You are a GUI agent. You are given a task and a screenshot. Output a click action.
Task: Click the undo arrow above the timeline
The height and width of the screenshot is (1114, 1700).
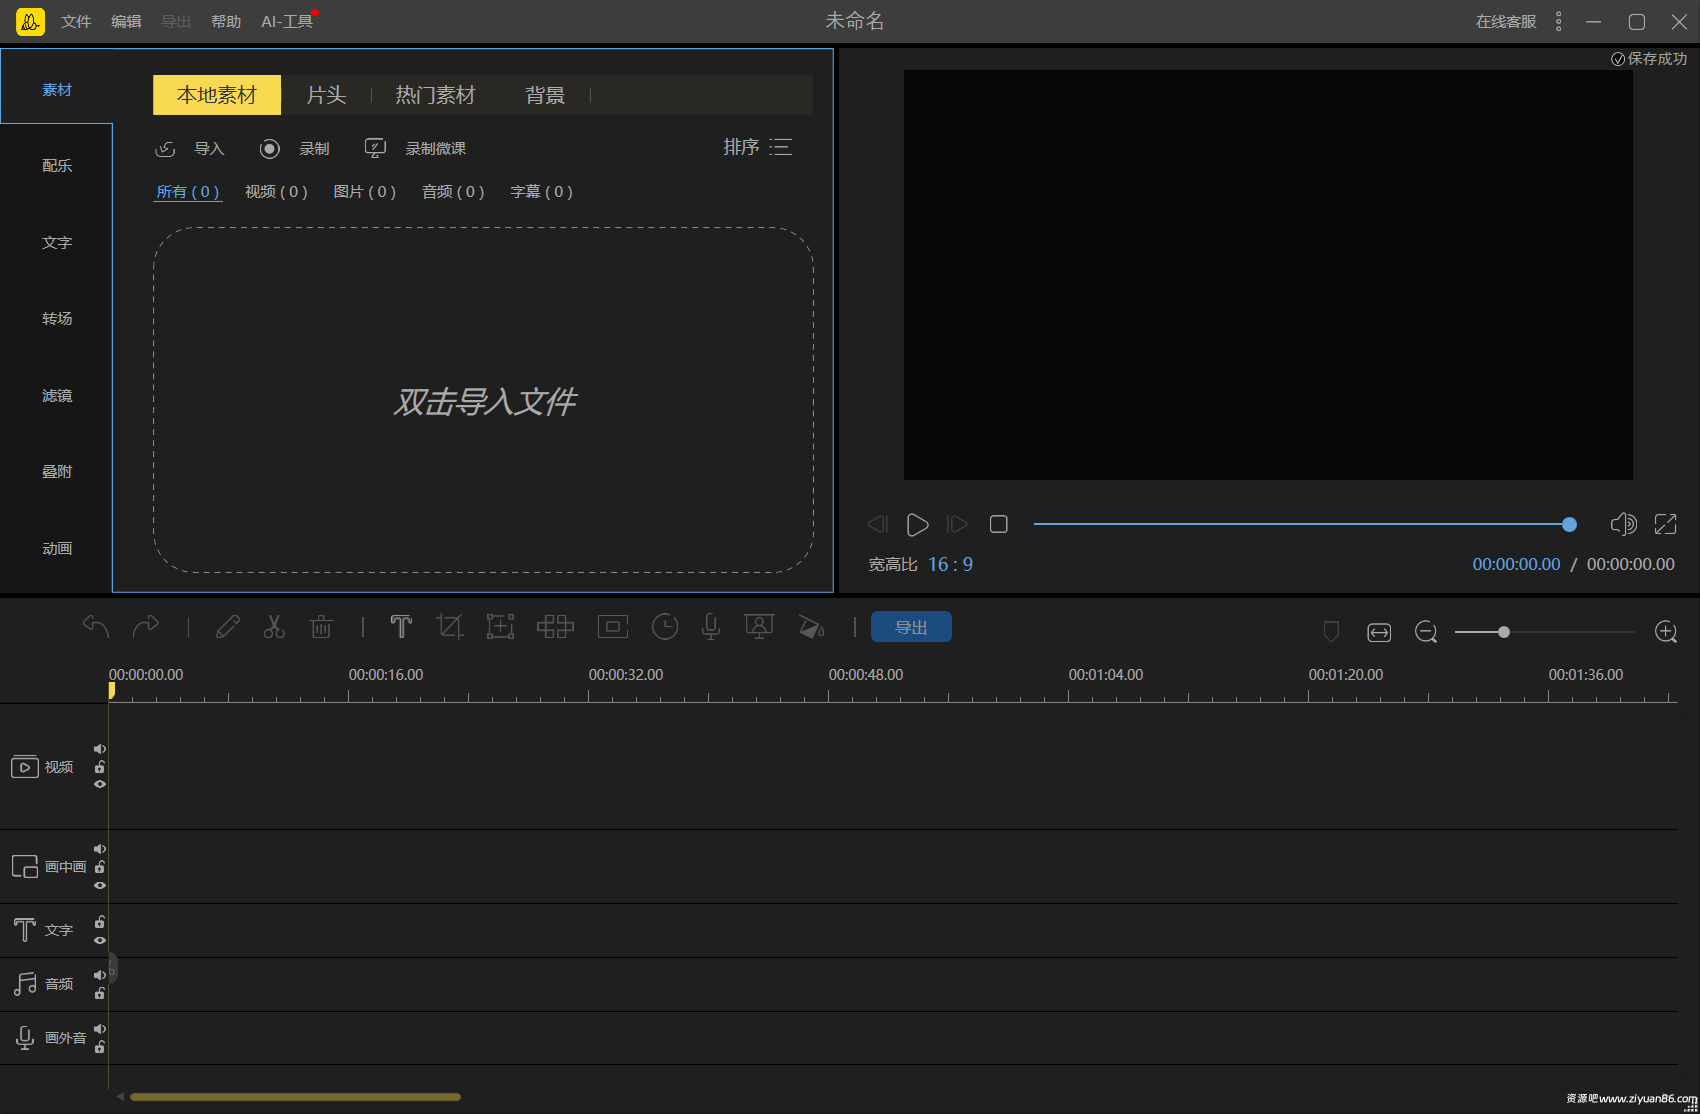[x=95, y=626]
